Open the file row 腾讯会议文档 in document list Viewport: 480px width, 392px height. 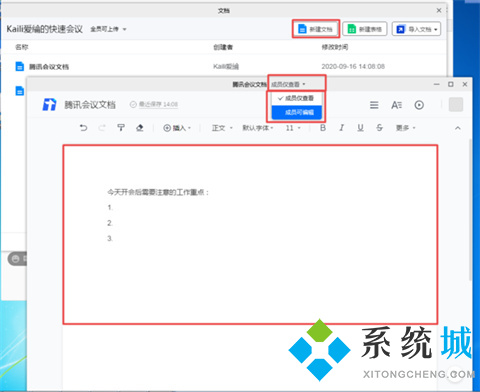pos(224,67)
